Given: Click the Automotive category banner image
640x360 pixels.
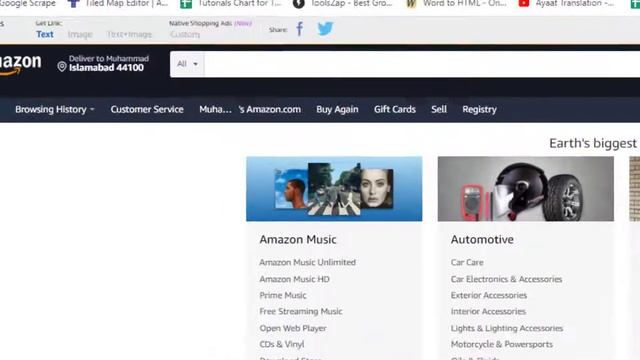Looking at the screenshot, I should click(x=526, y=189).
